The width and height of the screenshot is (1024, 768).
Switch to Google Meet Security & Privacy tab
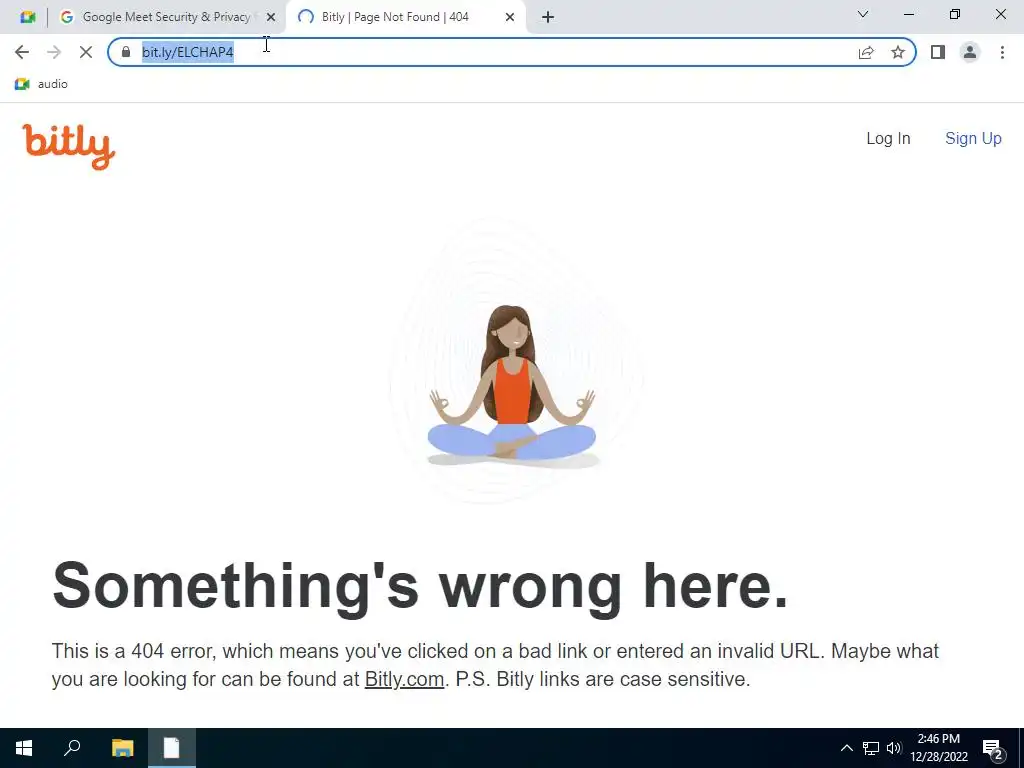coord(166,17)
